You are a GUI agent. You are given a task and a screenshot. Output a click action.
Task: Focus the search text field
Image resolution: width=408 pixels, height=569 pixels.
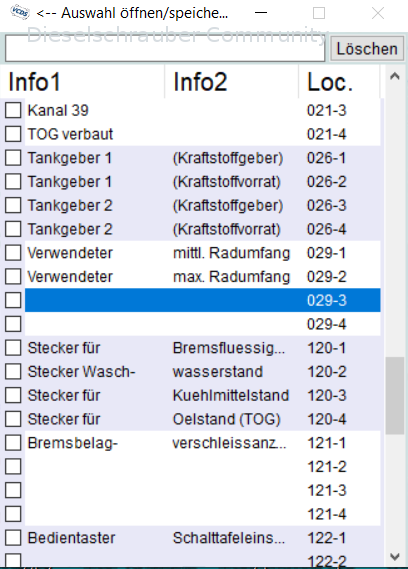165,48
